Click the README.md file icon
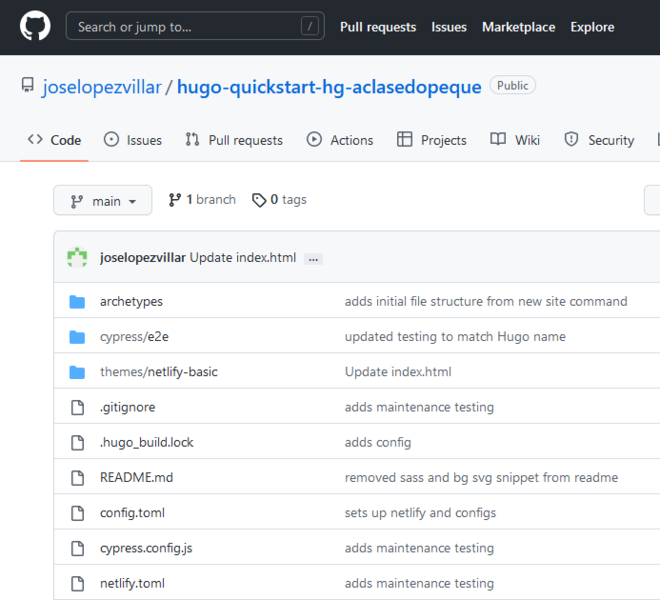Viewport: 660px width, 600px height. click(77, 478)
